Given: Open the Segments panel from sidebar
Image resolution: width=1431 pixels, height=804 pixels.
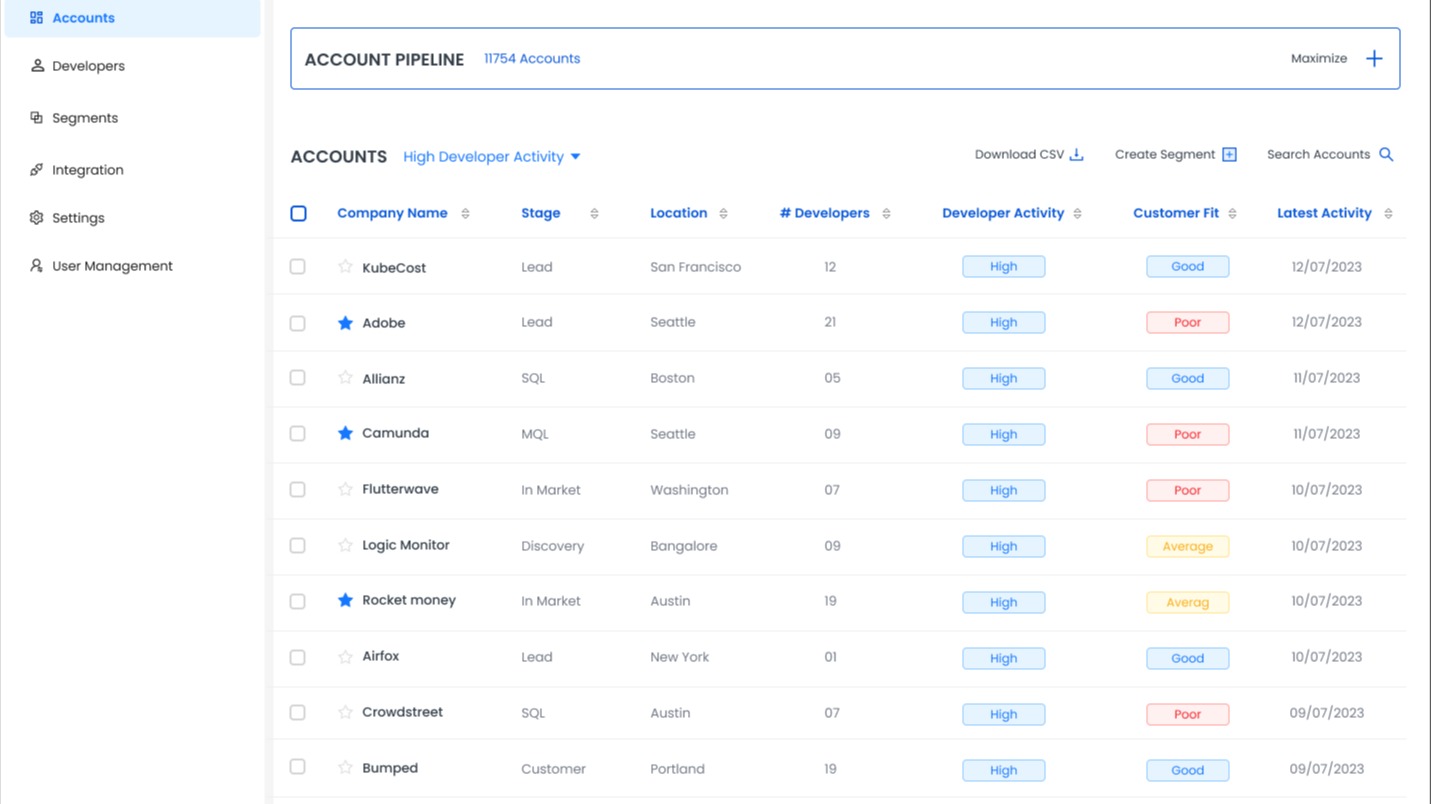Looking at the screenshot, I should (36, 117).
